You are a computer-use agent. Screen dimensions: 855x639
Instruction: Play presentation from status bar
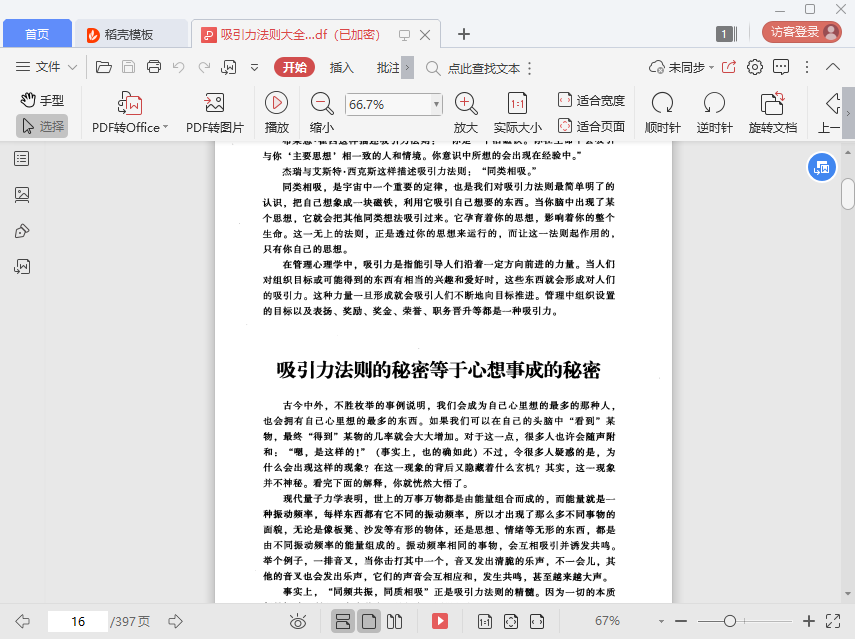439,621
